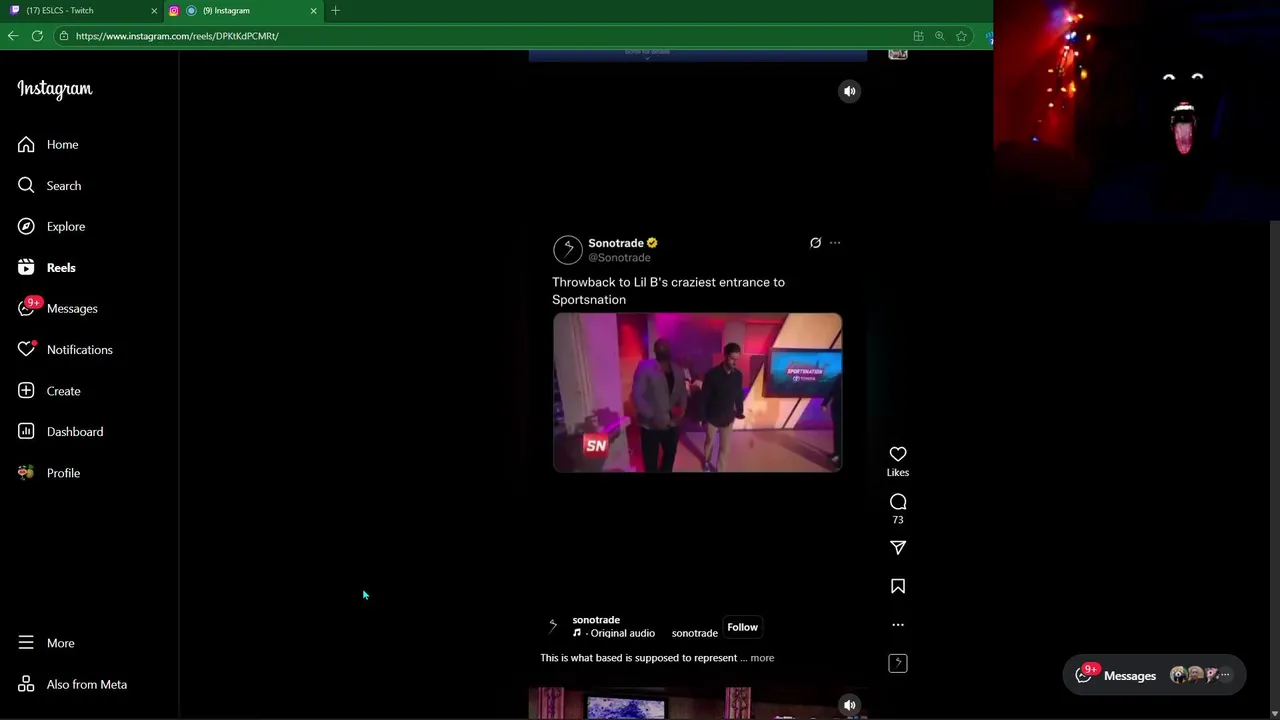Screen dimensions: 1280x720
Task: Click sonotrade avatar next to the username
Action: [552, 626]
